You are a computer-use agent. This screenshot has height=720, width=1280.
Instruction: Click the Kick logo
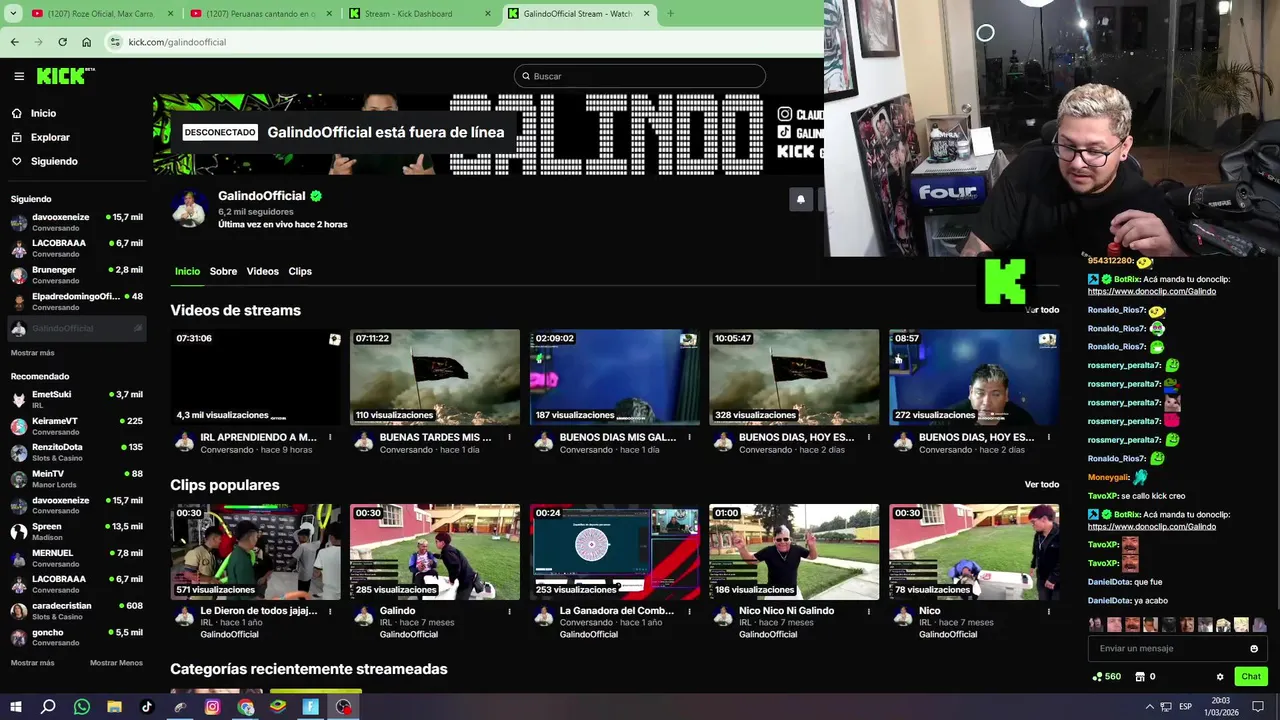click(x=65, y=76)
